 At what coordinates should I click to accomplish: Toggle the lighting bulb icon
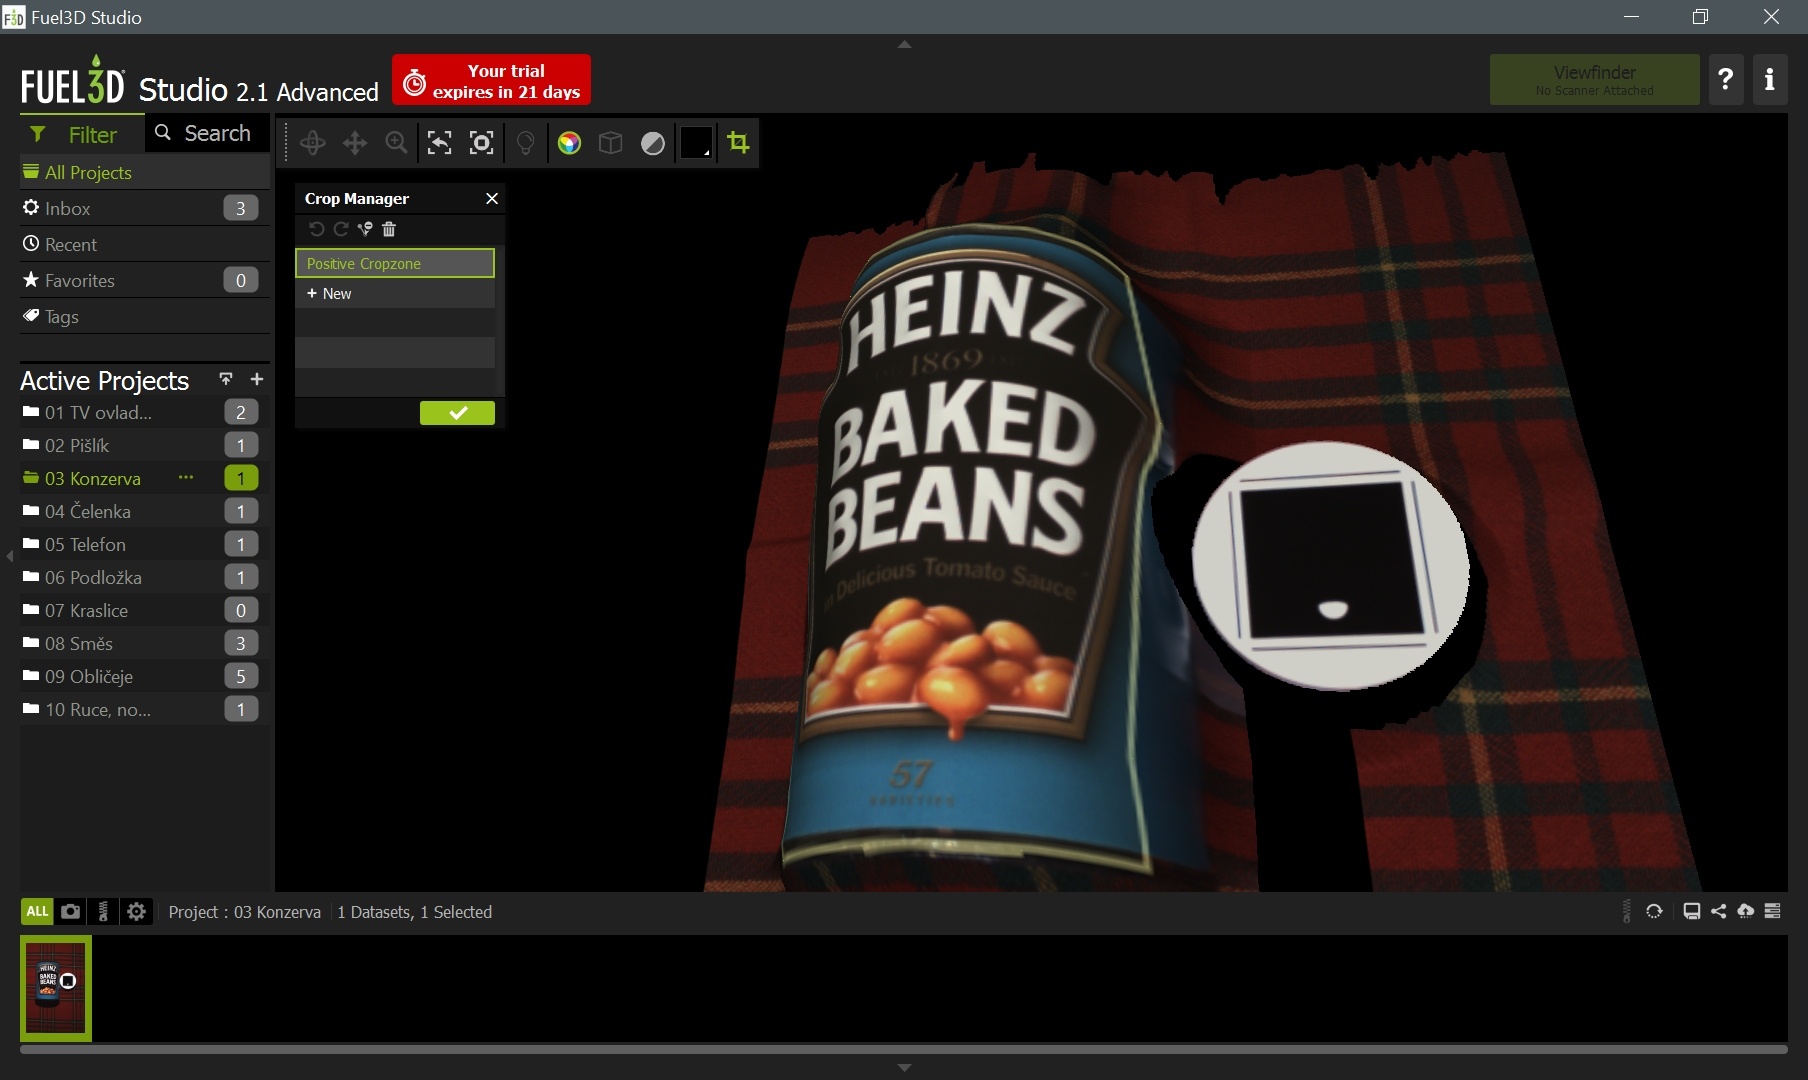[526, 143]
